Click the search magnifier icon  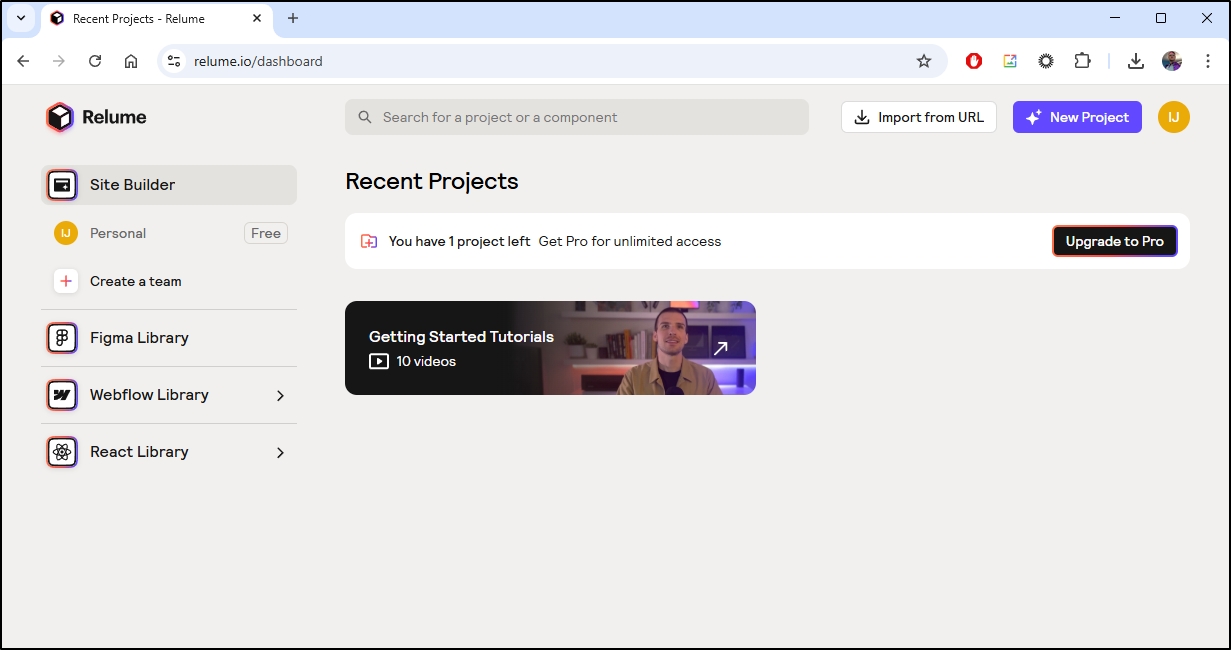[365, 117]
